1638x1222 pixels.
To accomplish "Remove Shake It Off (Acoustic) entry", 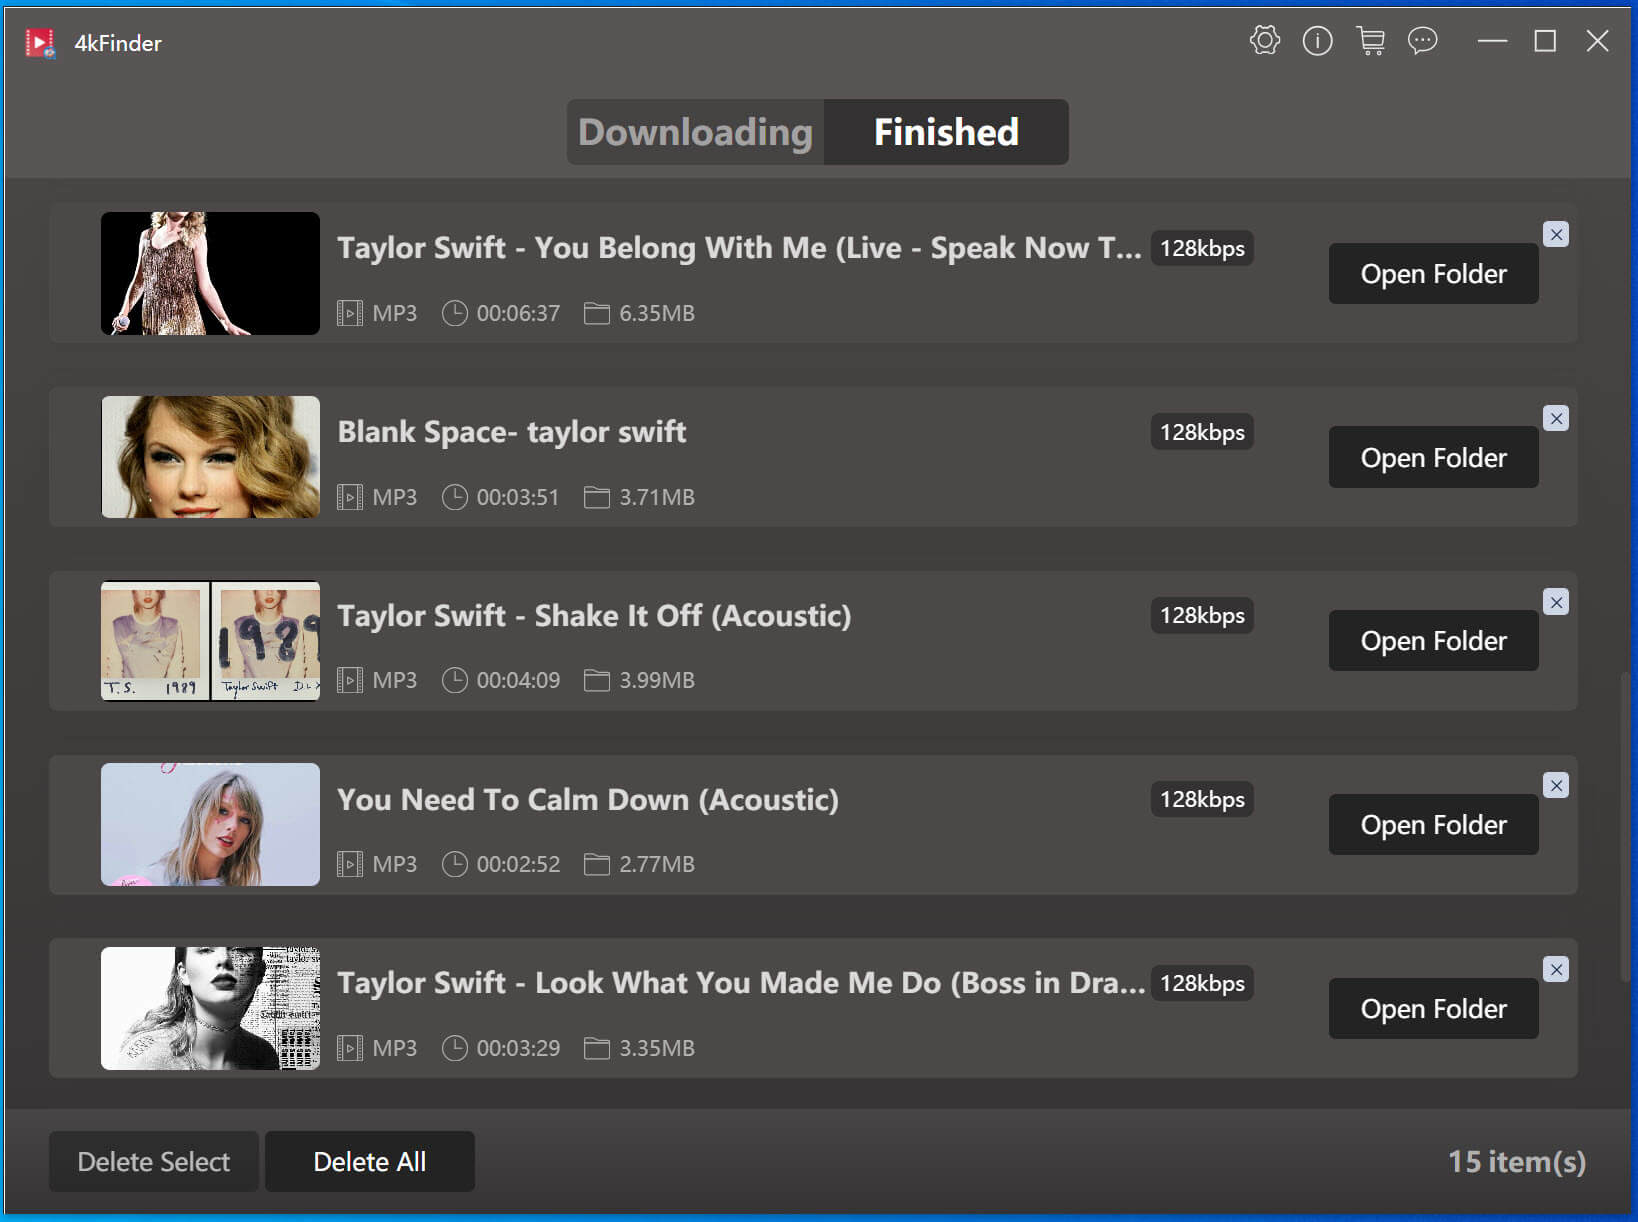I will [1556, 602].
